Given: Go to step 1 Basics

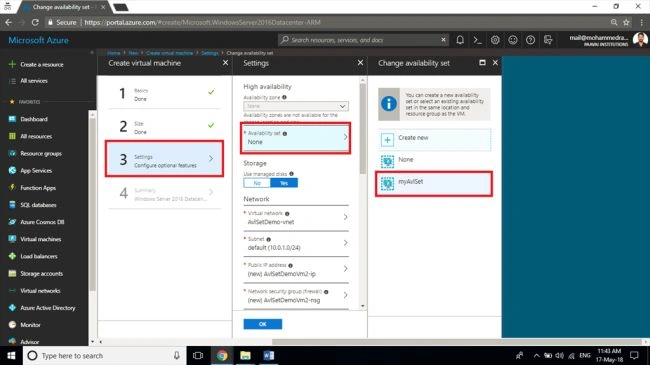Looking at the screenshot, I should [165, 94].
